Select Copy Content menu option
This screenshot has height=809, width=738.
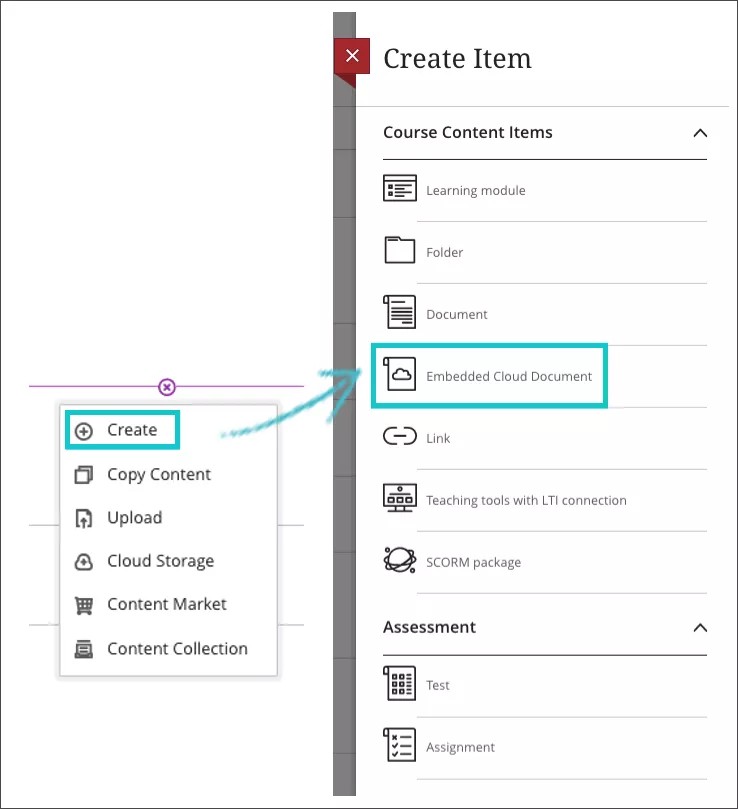pos(158,475)
